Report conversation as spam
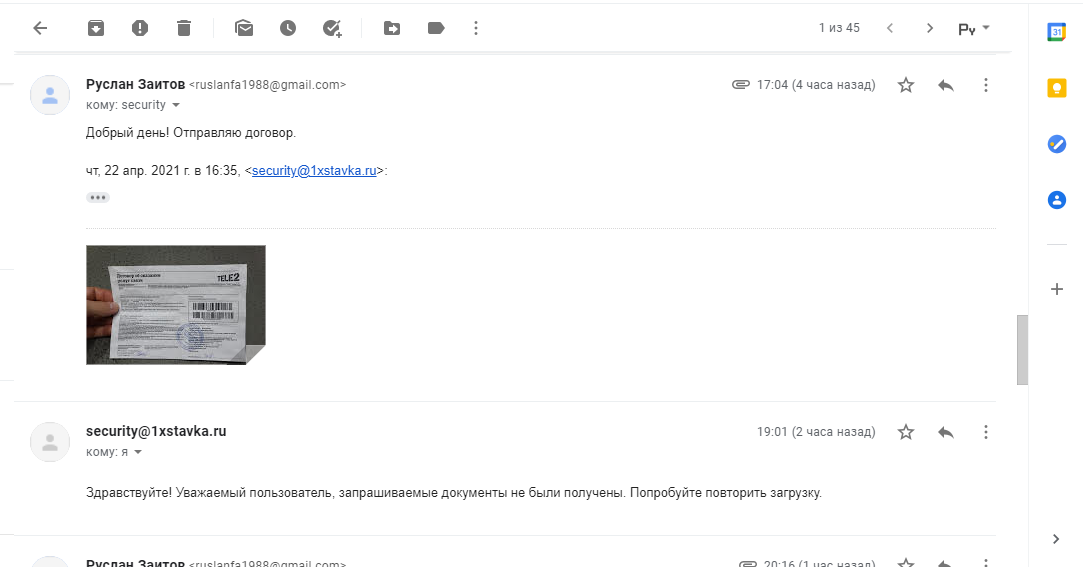The height and width of the screenshot is (567, 1083). [140, 28]
